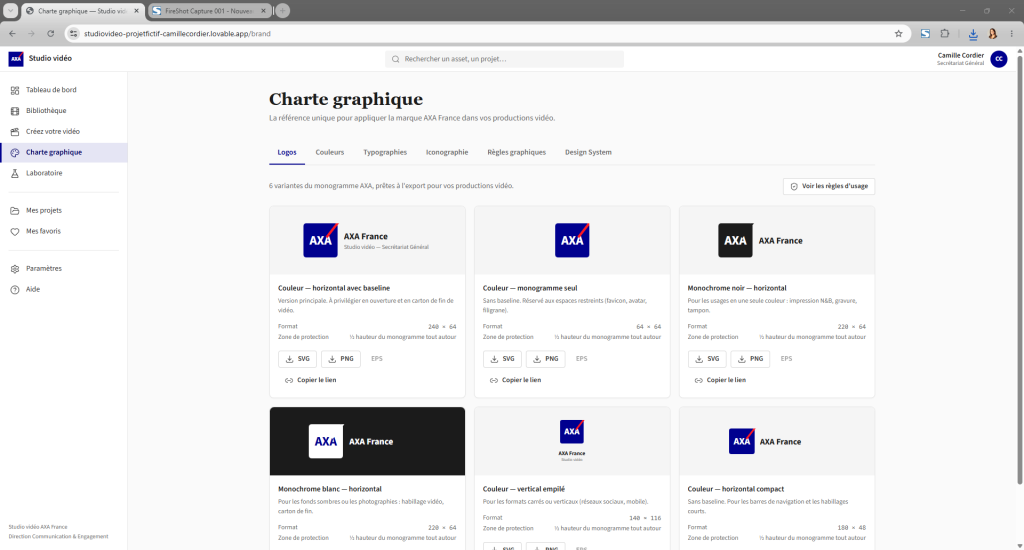Download SVG of horizontal avec baseline logo
Image resolution: width=1024 pixels, height=550 pixels.
point(297,359)
